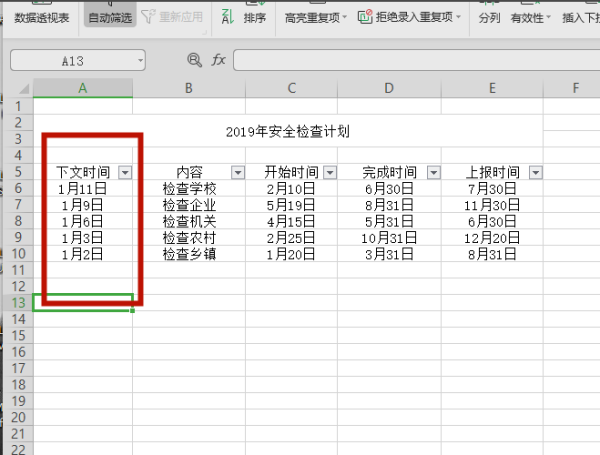
Task: Select column F header
Action: pyautogui.click(x=572, y=88)
